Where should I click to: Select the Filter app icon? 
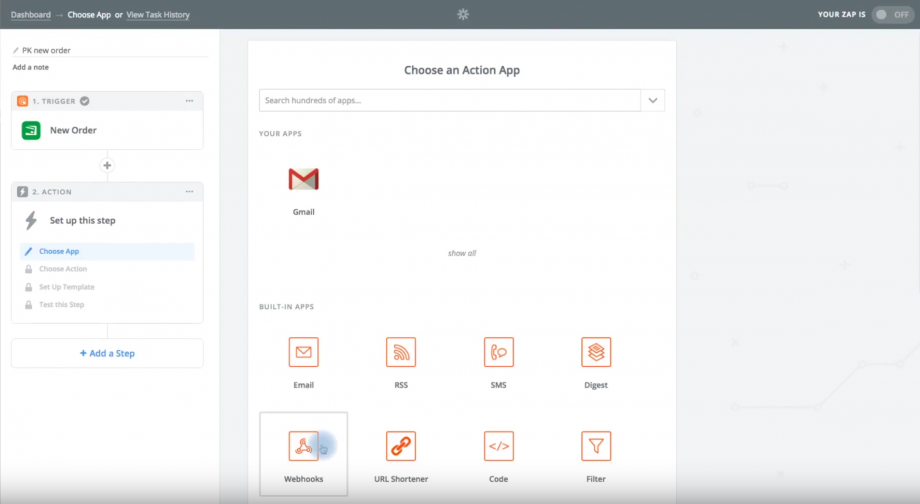point(596,446)
